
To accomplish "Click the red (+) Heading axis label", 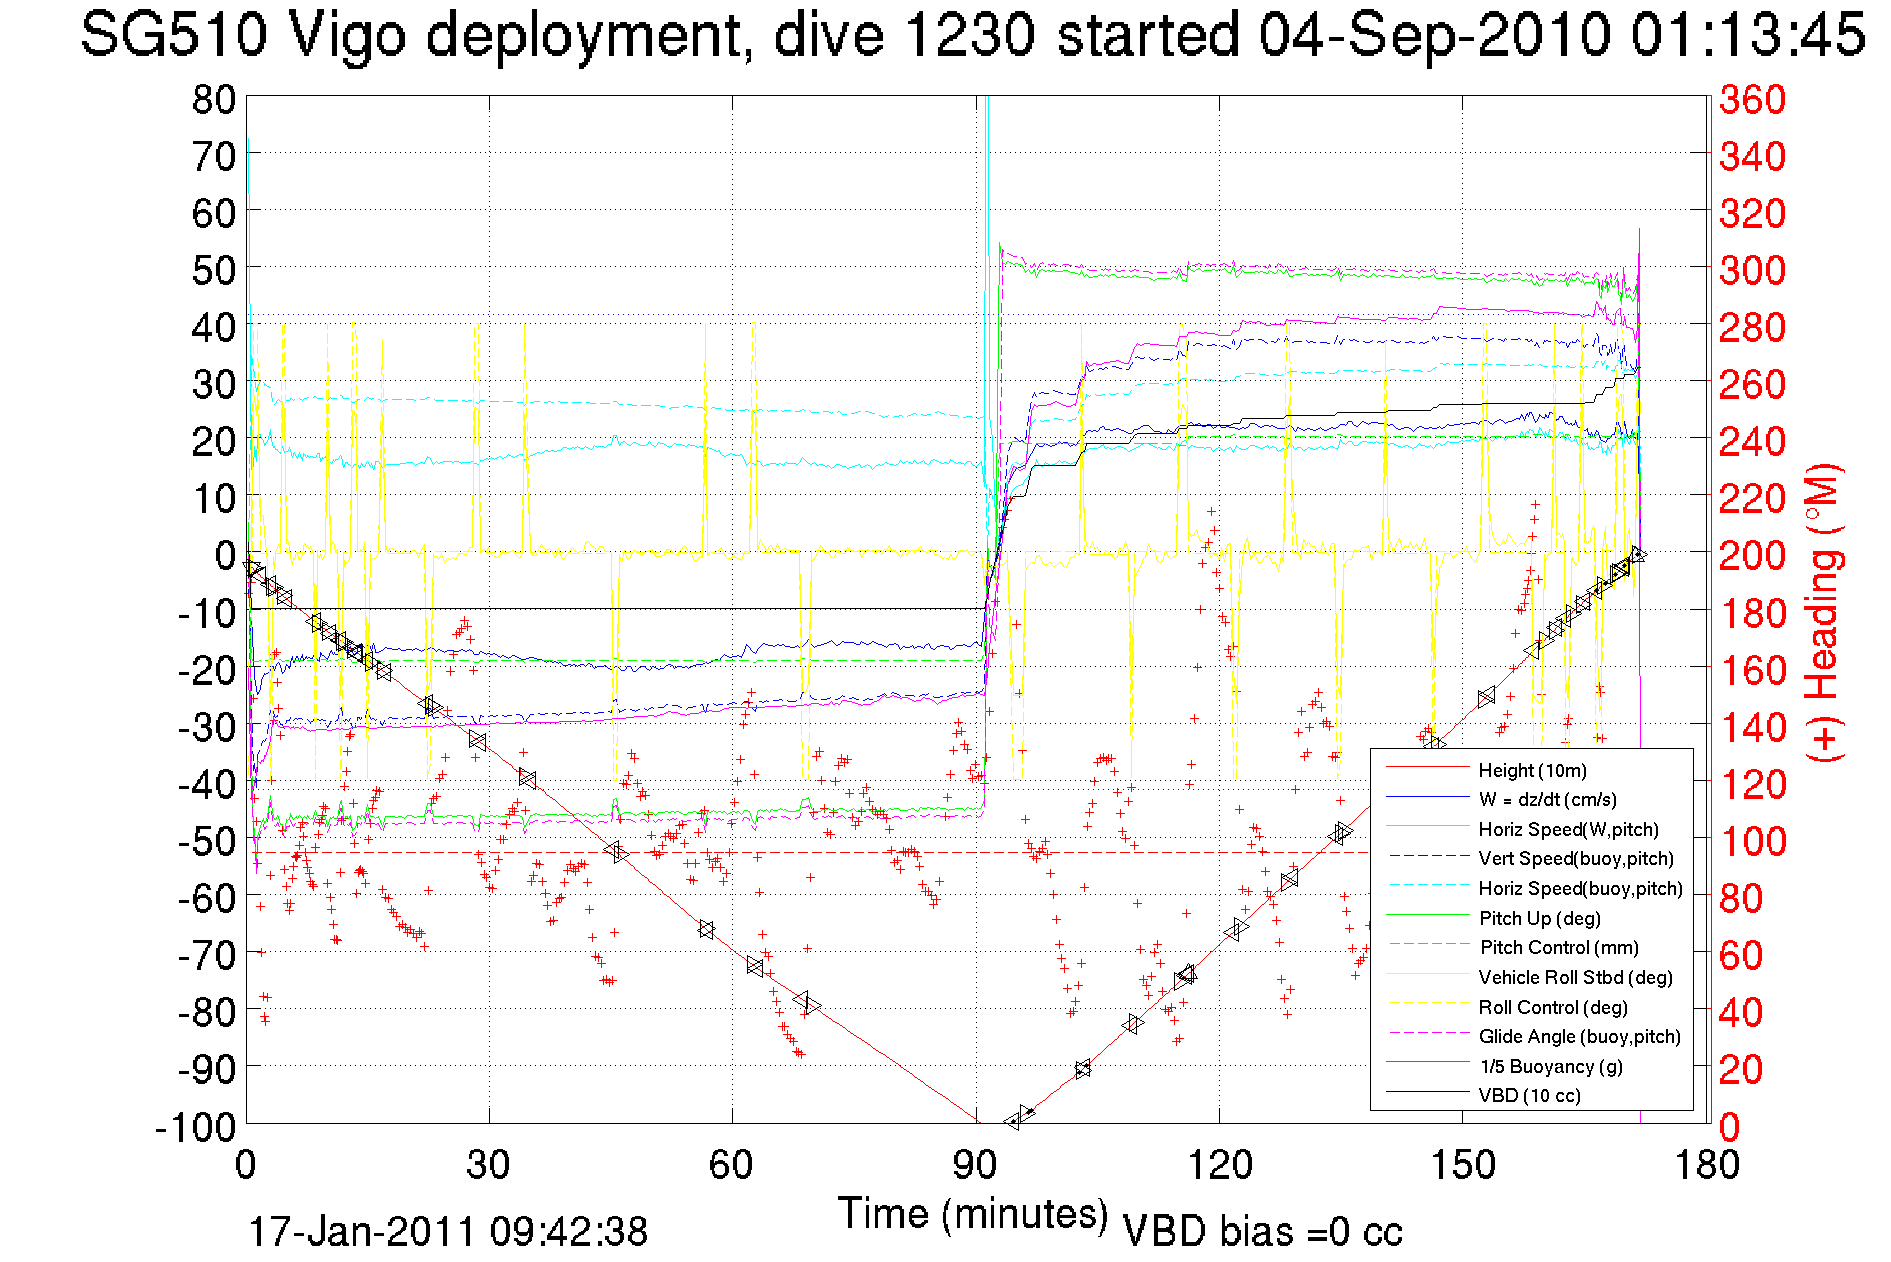I will [x=1822, y=612].
